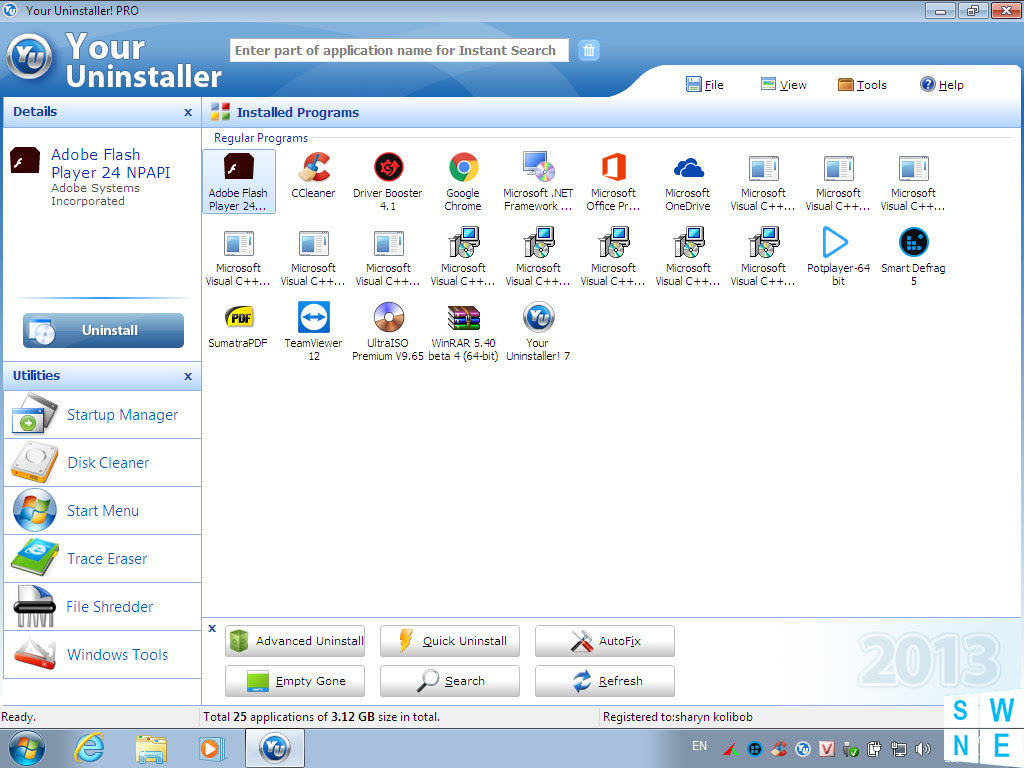Close the Utilities panel
The width and height of the screenshot is (1024, 768).
tap(188, 376)
